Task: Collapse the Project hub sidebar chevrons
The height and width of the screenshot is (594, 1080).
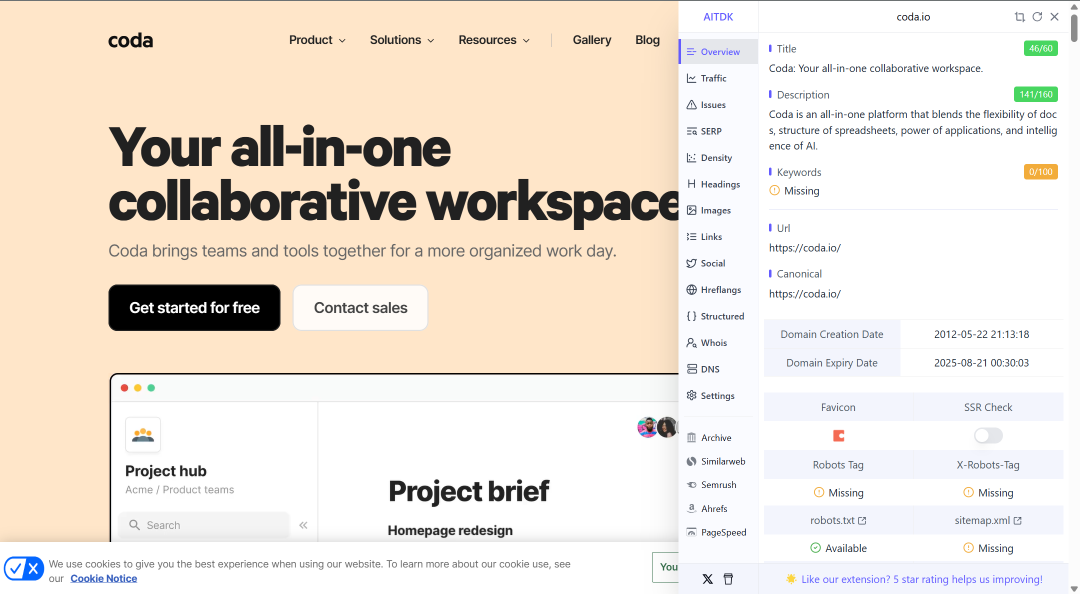Action: (303, 525)
